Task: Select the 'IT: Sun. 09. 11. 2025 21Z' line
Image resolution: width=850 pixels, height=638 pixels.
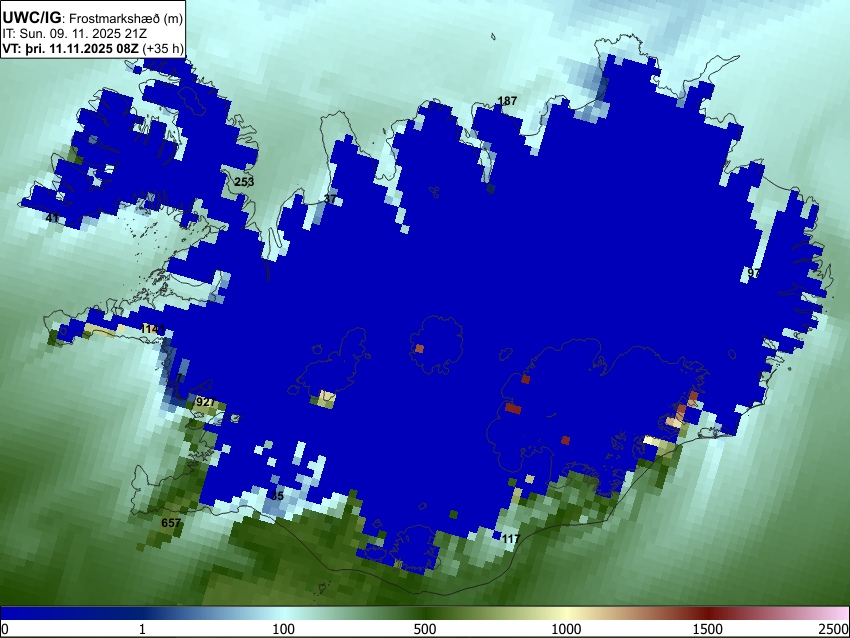Action: (x=74, y=34)
